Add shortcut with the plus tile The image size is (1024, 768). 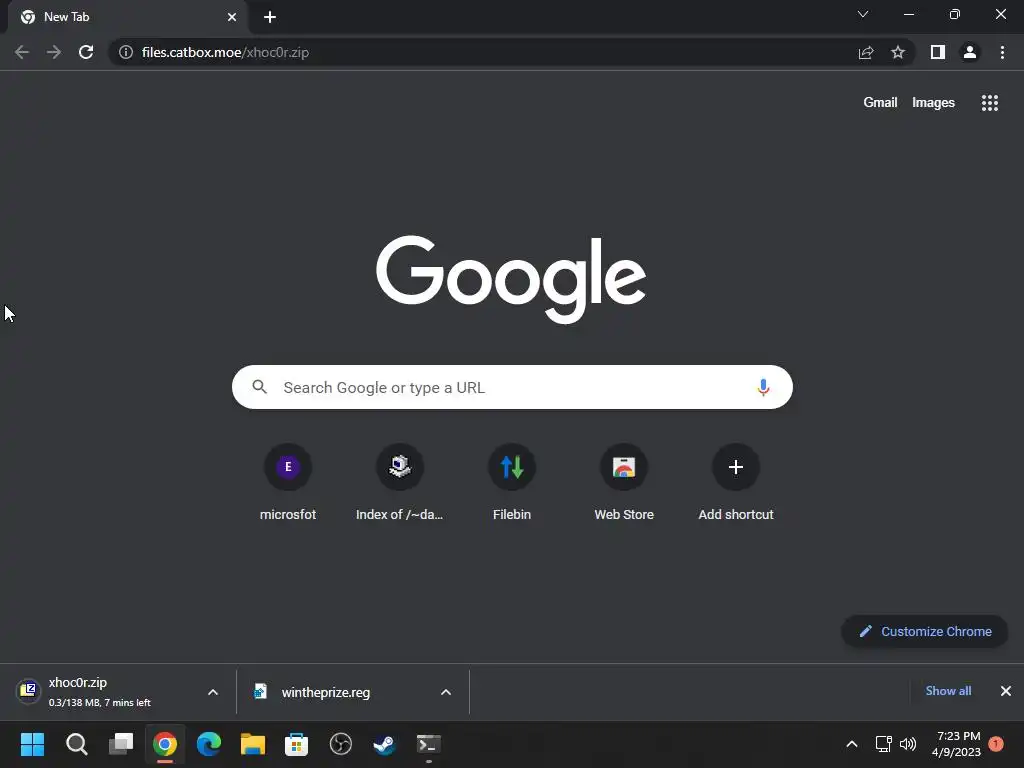pos(736,483)
